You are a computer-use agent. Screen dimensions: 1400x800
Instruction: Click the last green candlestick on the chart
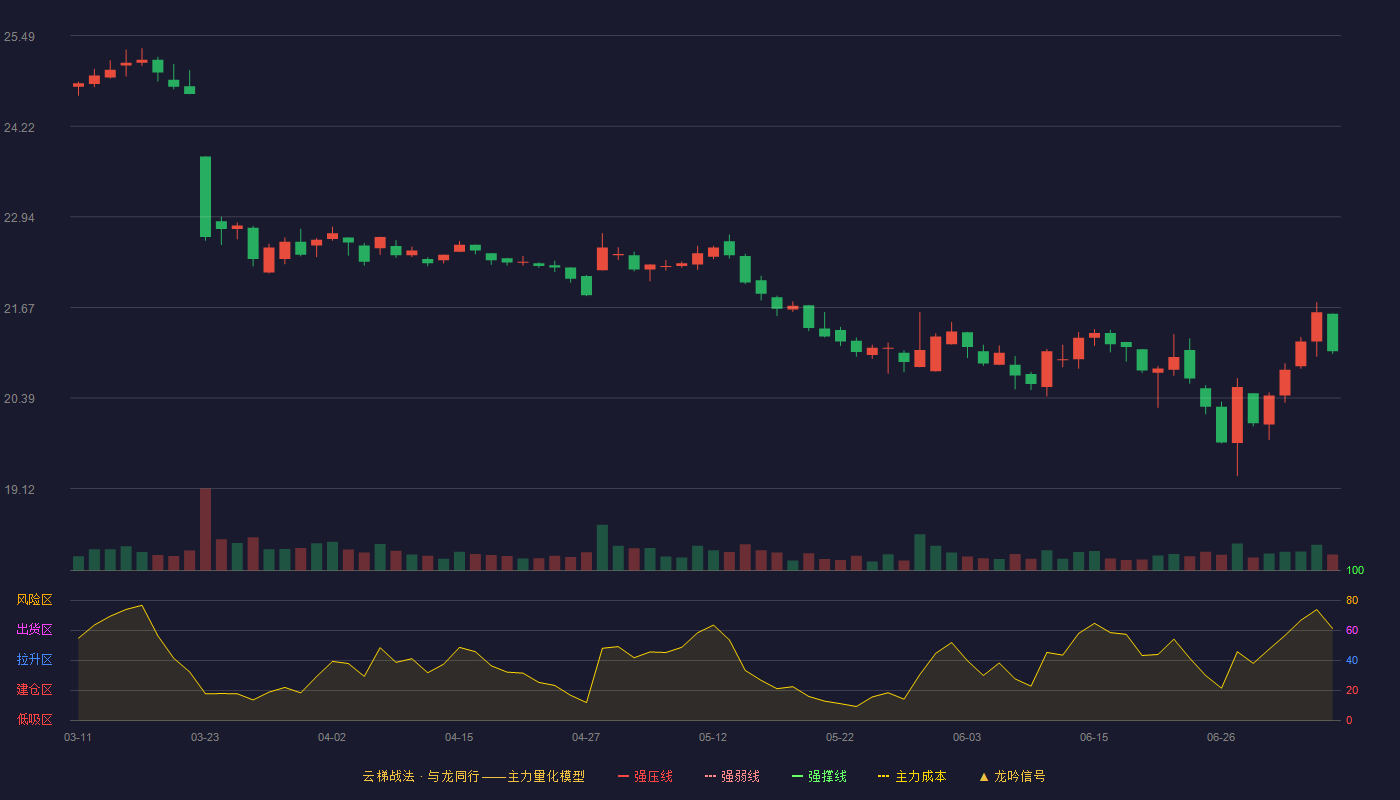click(x=1332, y=333)
